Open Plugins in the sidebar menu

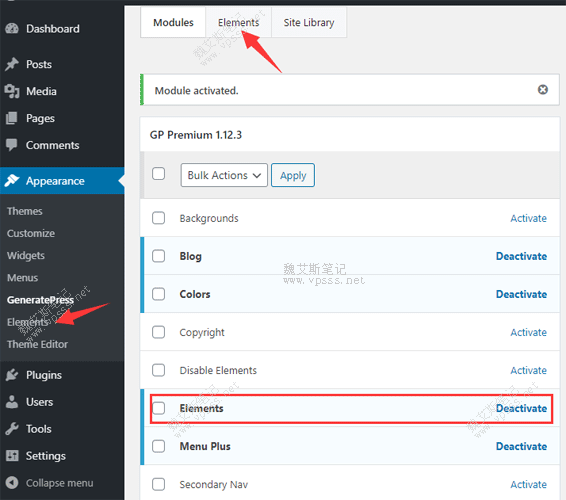[44, 375]
